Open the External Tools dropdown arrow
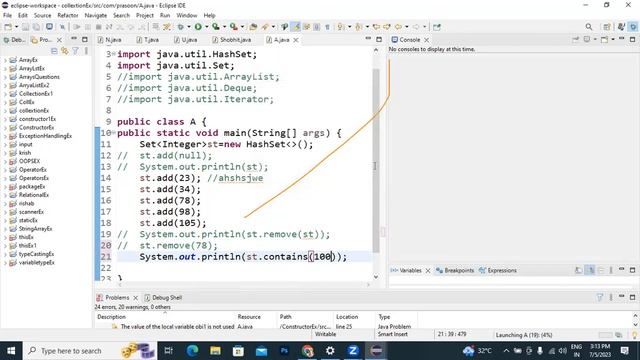640x360 pixels. click(242, 27)
